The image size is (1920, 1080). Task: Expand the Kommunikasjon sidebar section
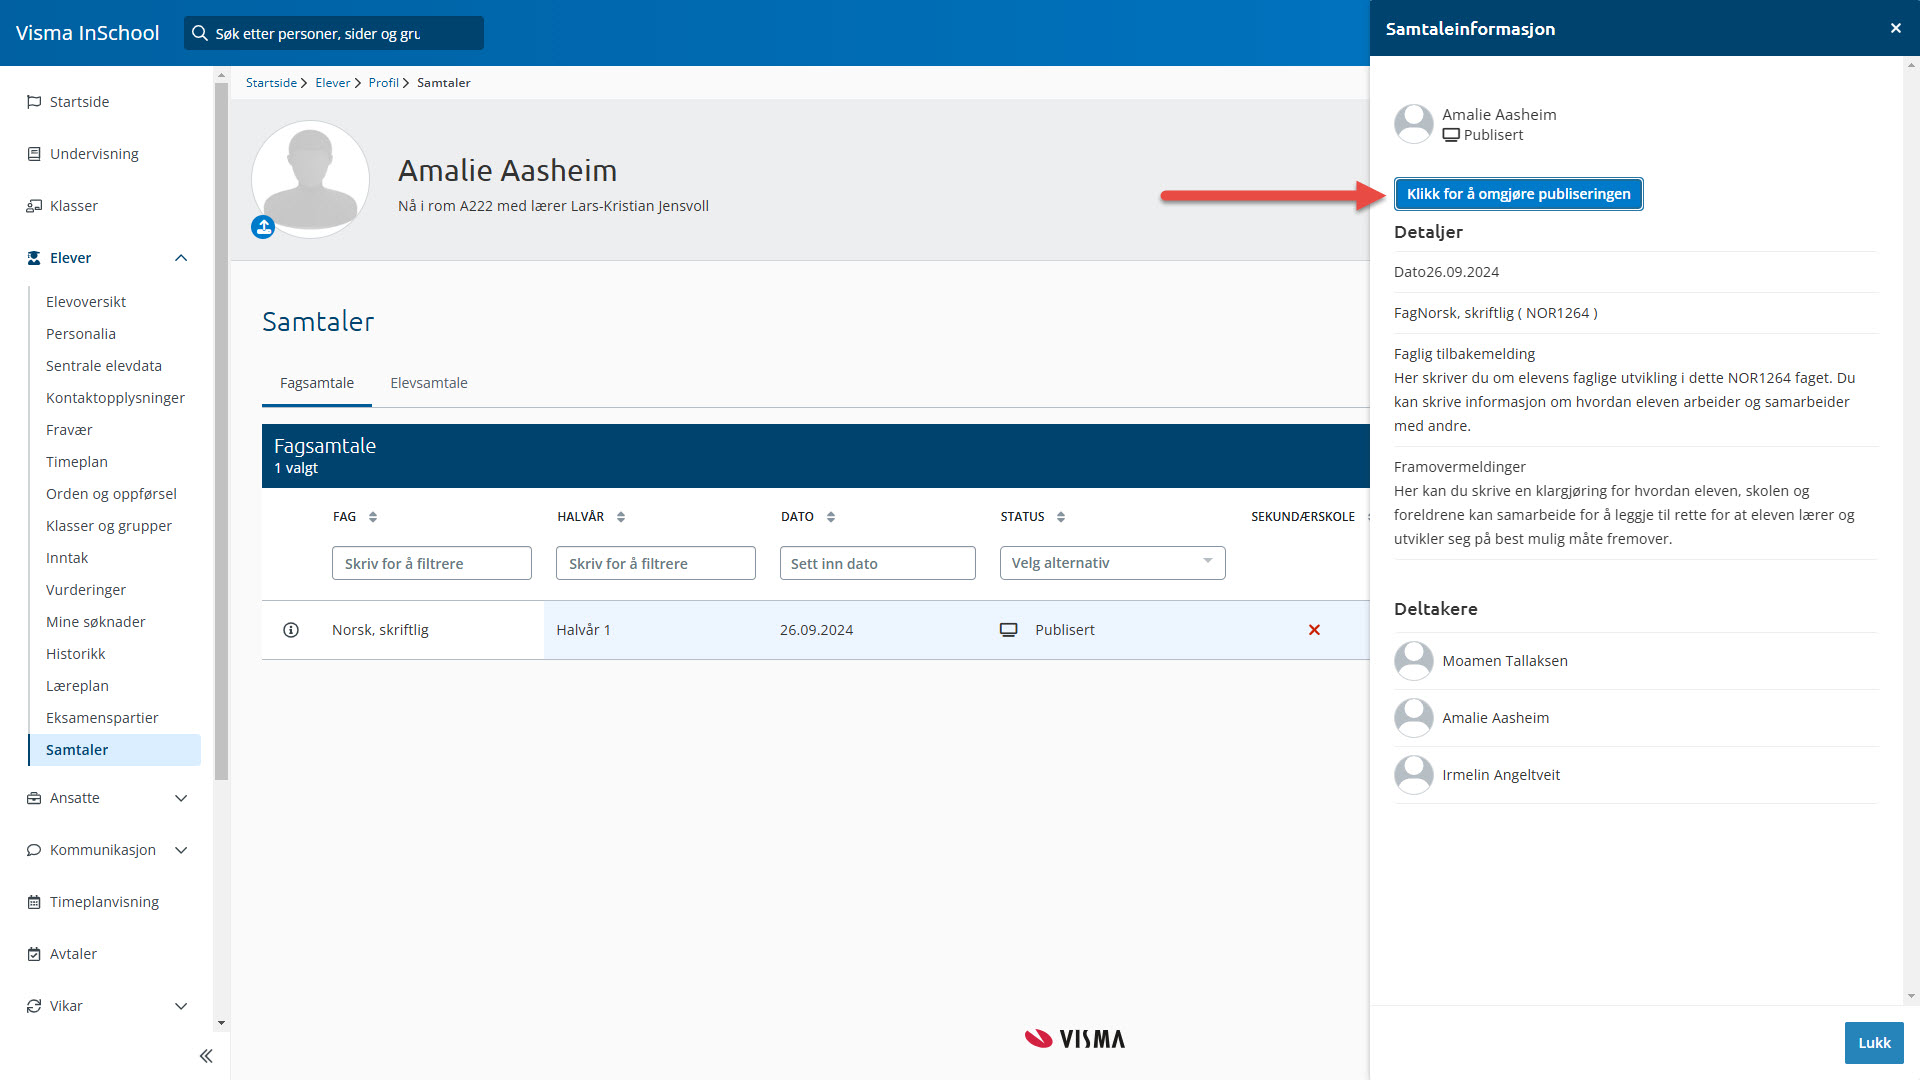[181, 850]
